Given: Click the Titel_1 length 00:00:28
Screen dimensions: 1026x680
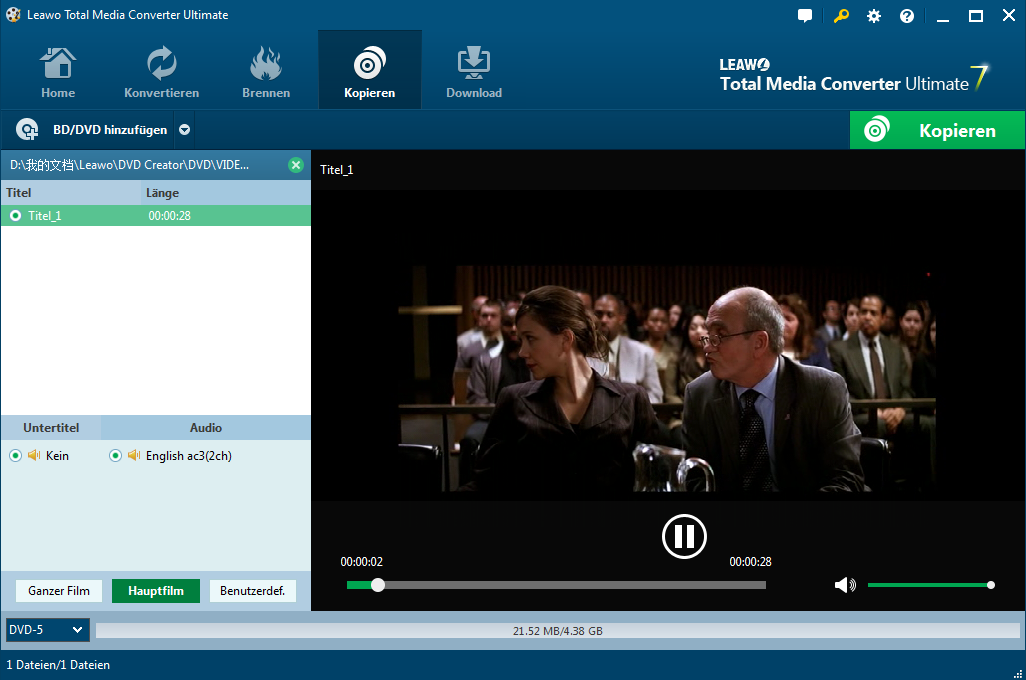Looking at the screenshot, I should (x=169, y=215).
